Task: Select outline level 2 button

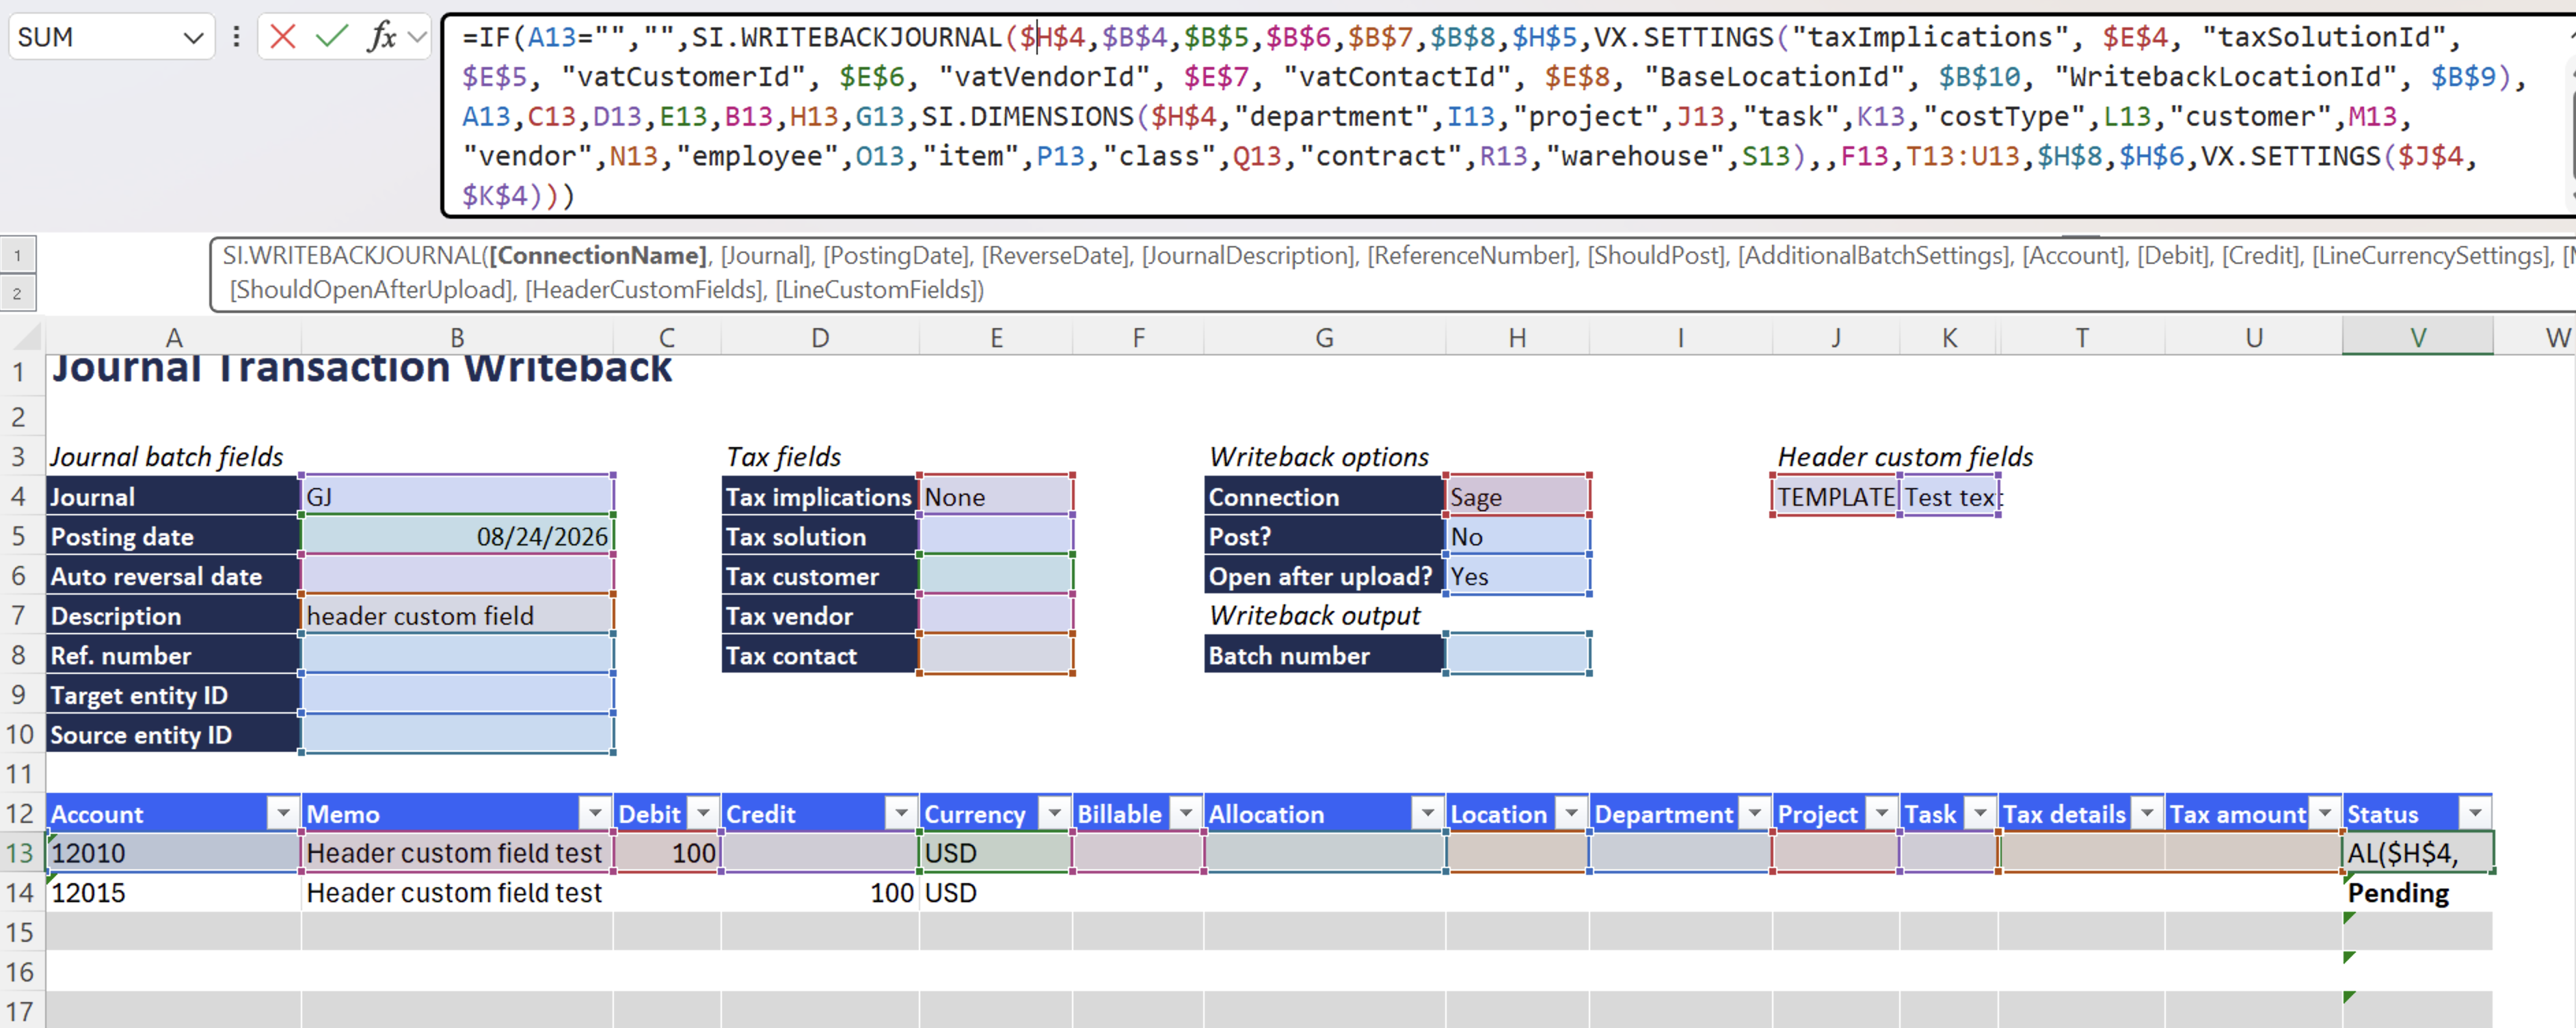Action: click(18, 294)
